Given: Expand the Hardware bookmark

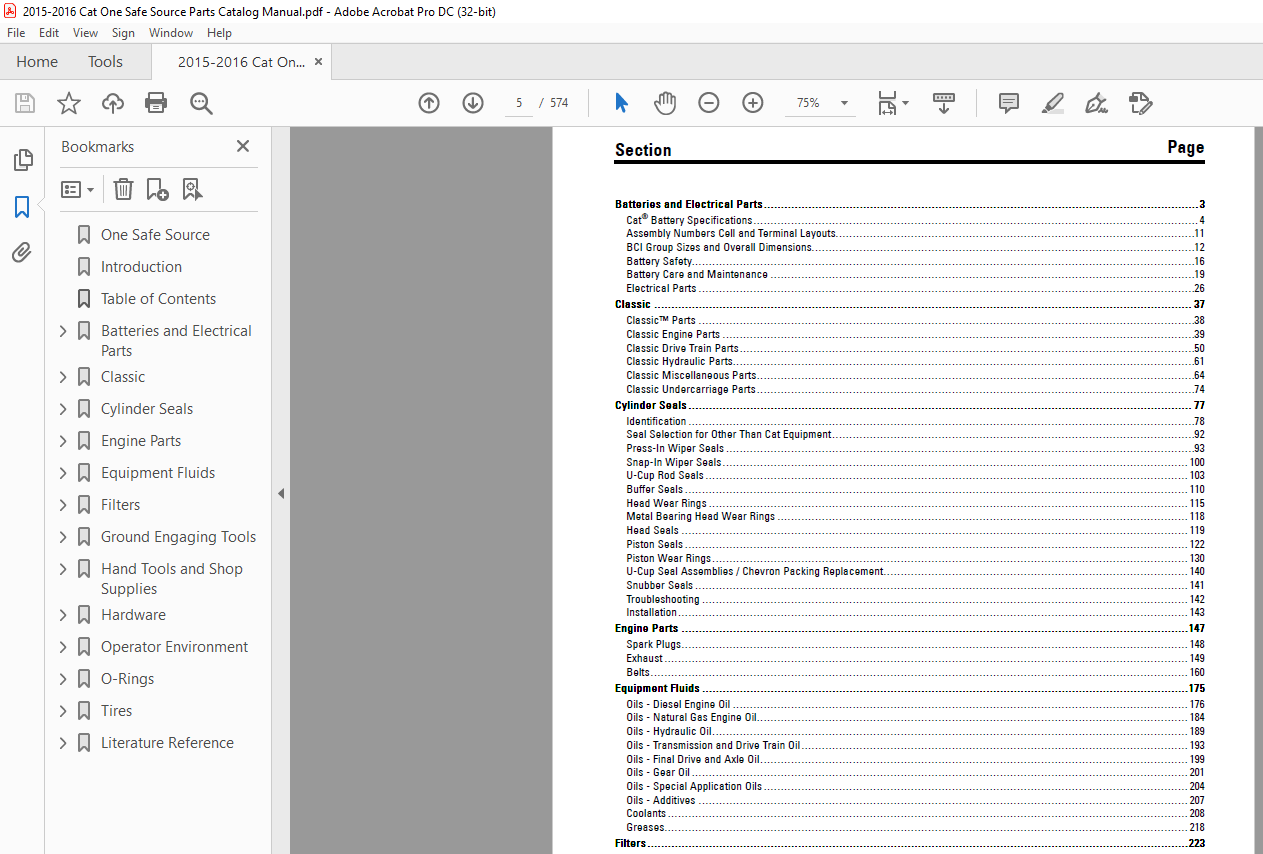Looking at the screenshot, I should point(63,615).
